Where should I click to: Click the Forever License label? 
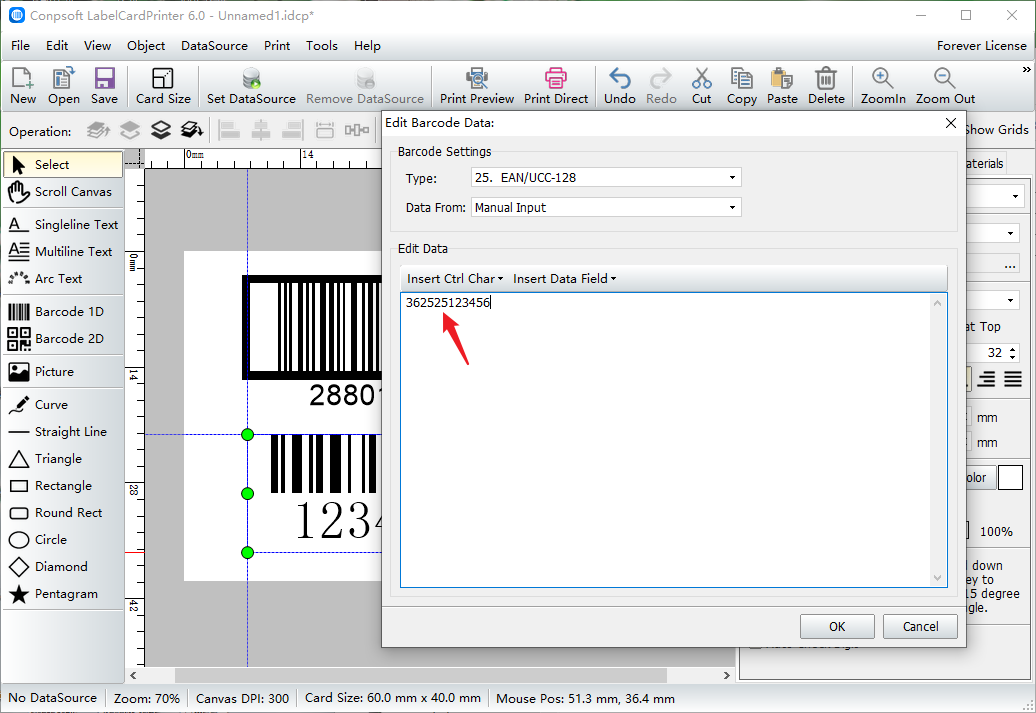coord(981,46)
